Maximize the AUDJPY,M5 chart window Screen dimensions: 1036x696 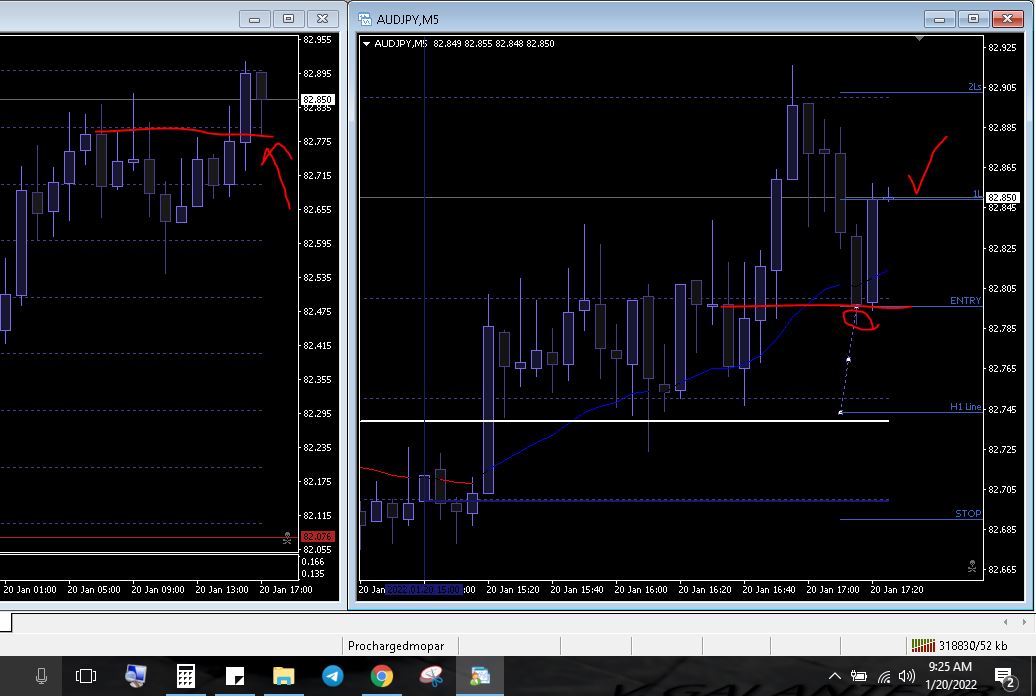tap(975, 19)
